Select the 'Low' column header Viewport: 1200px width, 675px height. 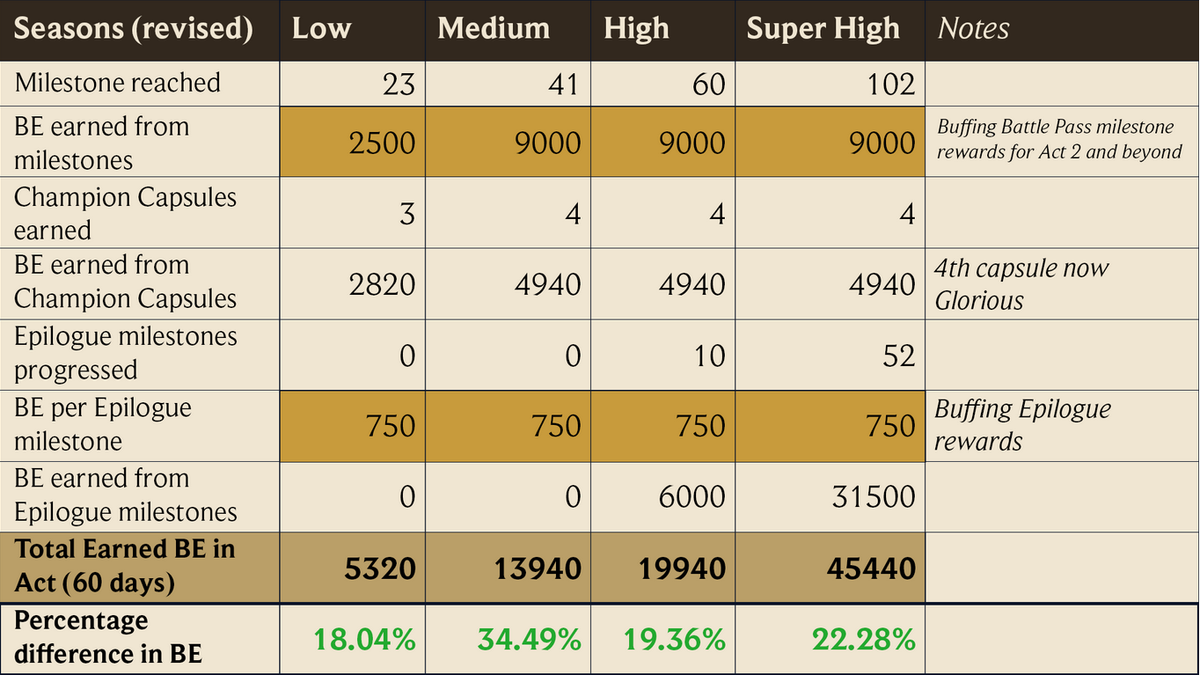pyautogui.click(x=321, y=28)
